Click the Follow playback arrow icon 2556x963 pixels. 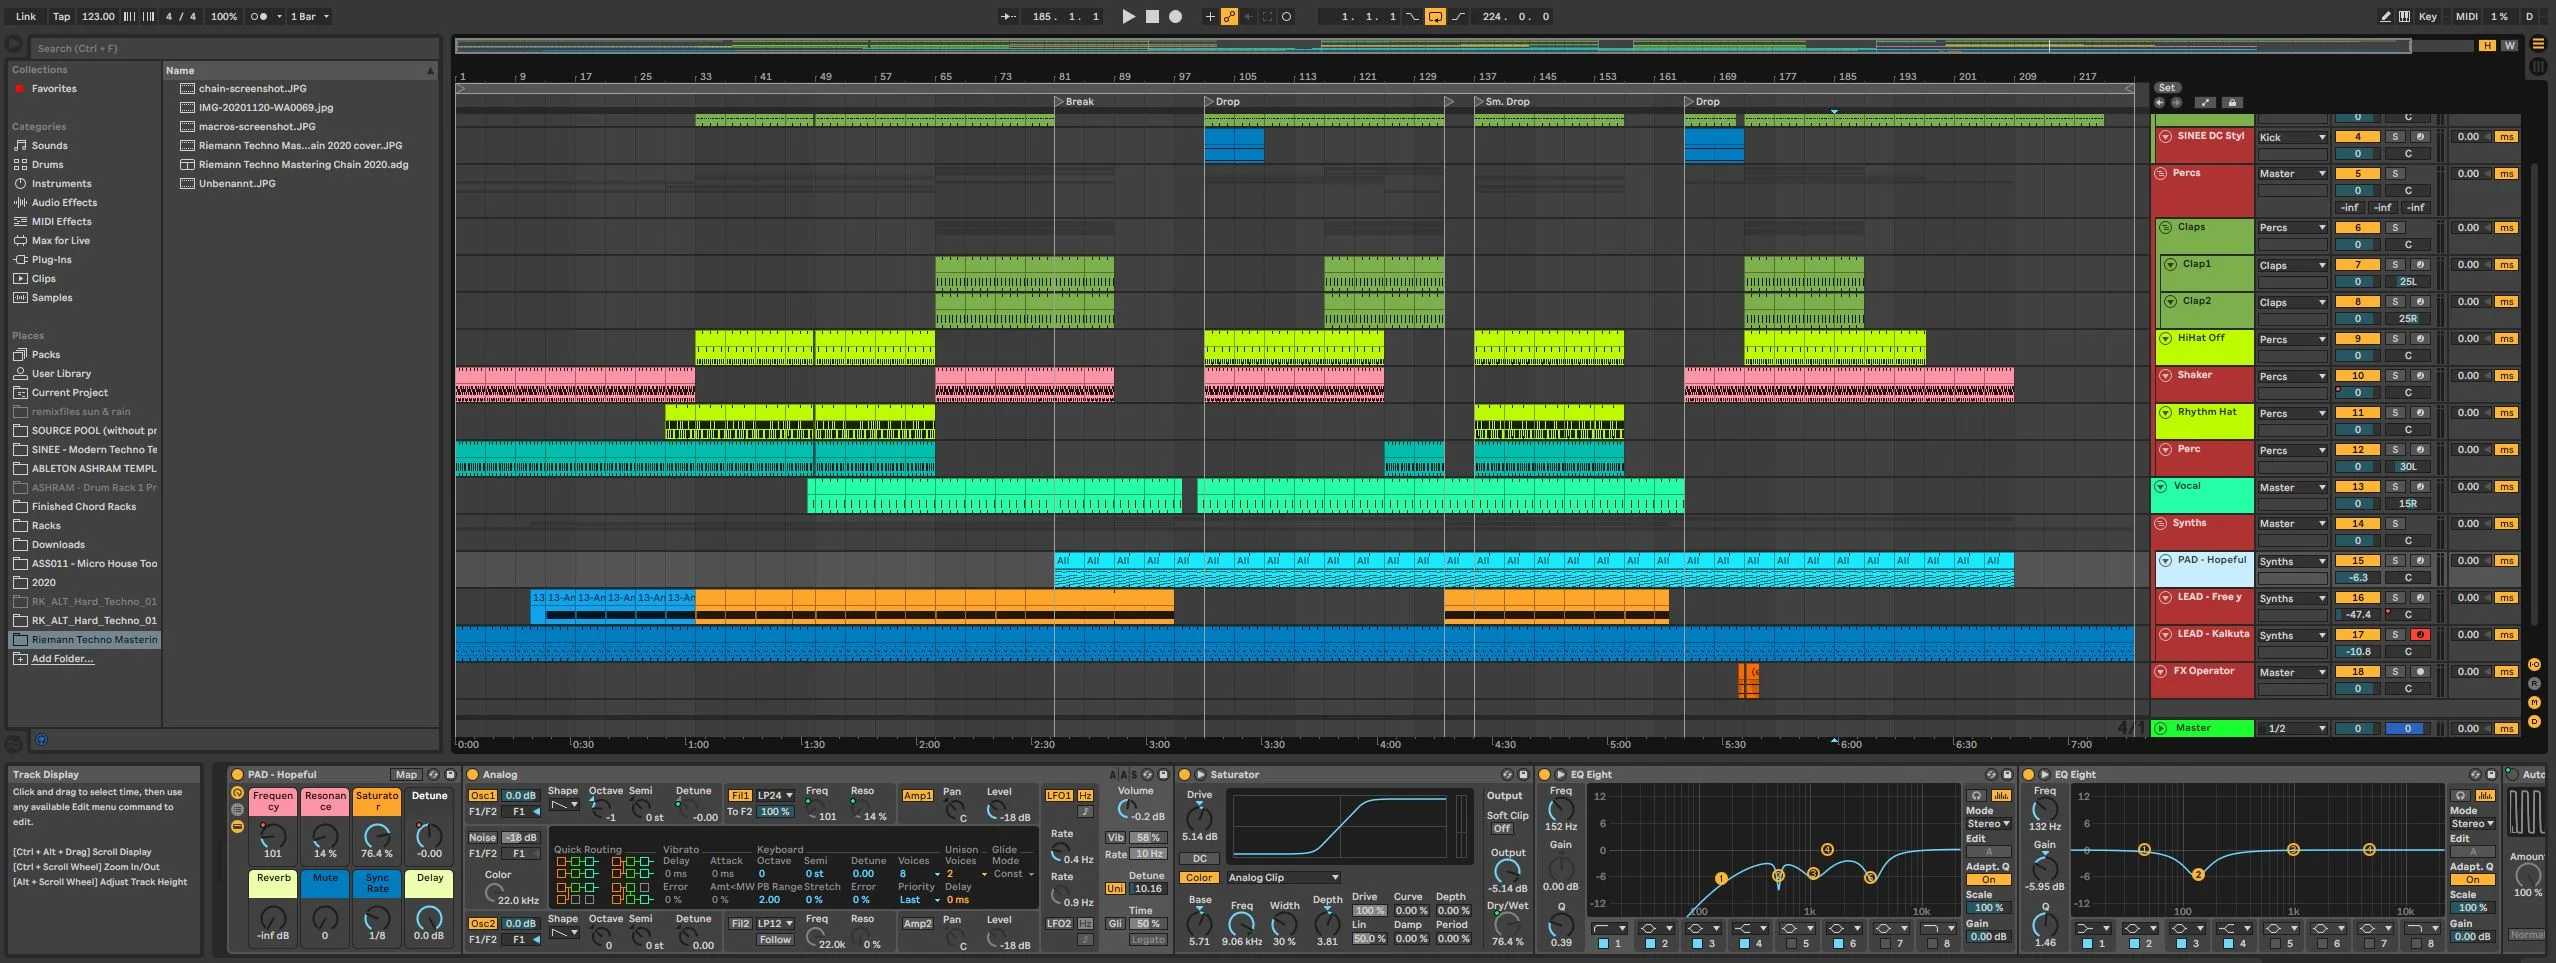click(x=1009, y=16)
